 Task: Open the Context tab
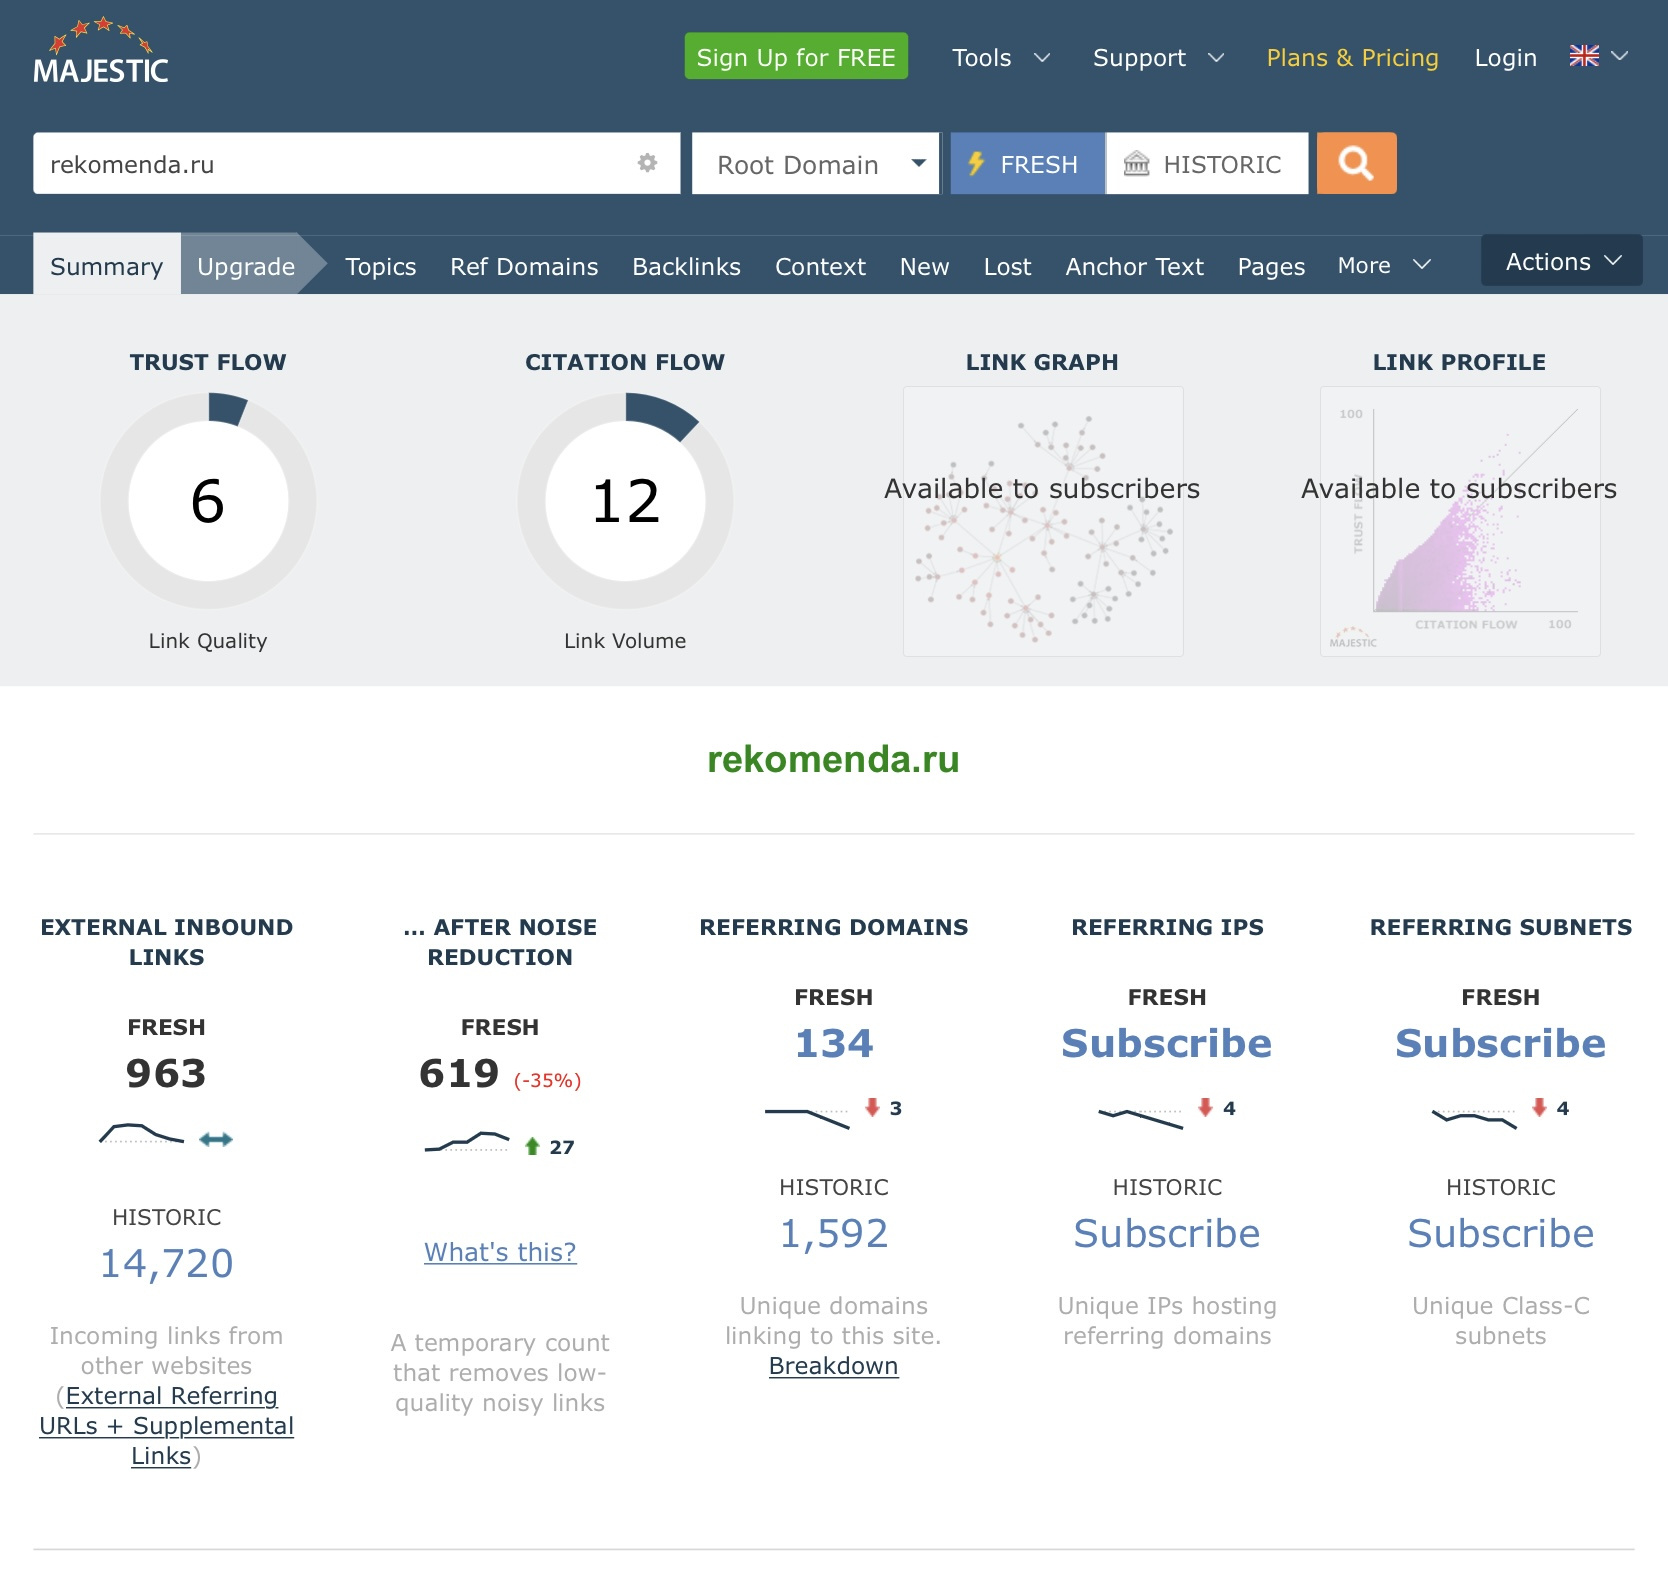(821, 266)
